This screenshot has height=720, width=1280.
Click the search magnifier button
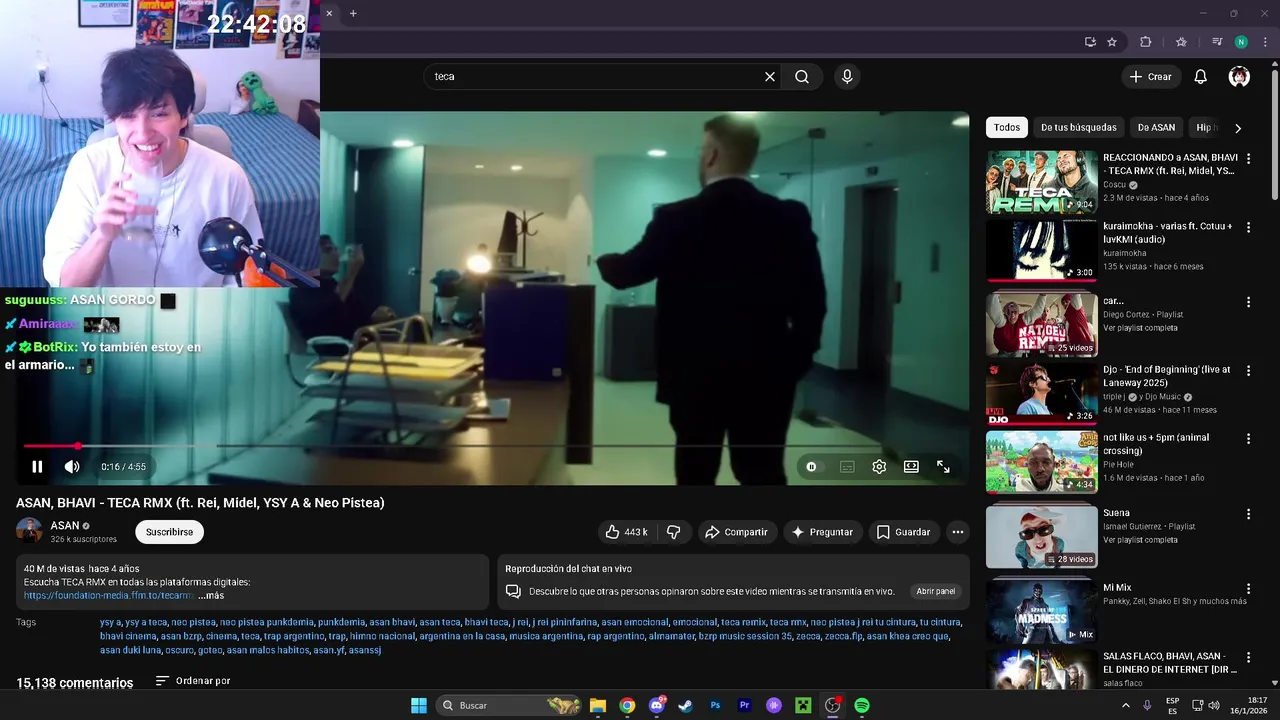802,76
